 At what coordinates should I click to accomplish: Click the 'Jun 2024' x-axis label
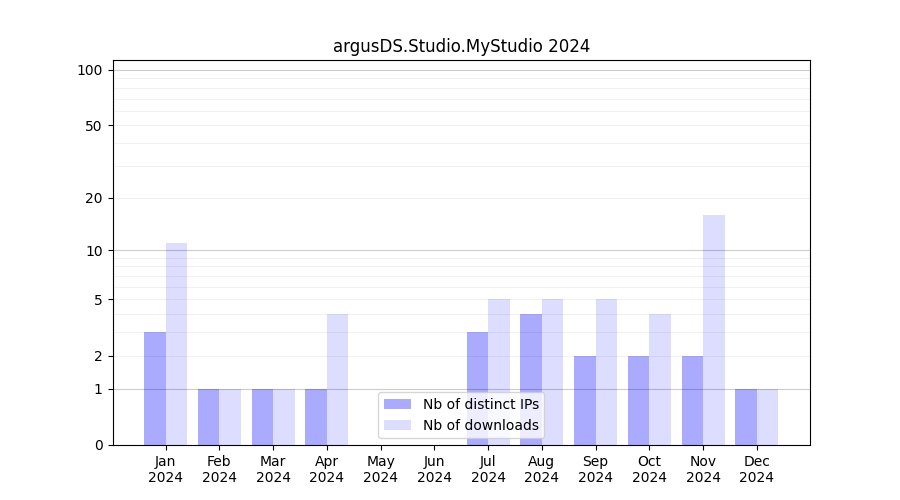click(x=434, y=469)
